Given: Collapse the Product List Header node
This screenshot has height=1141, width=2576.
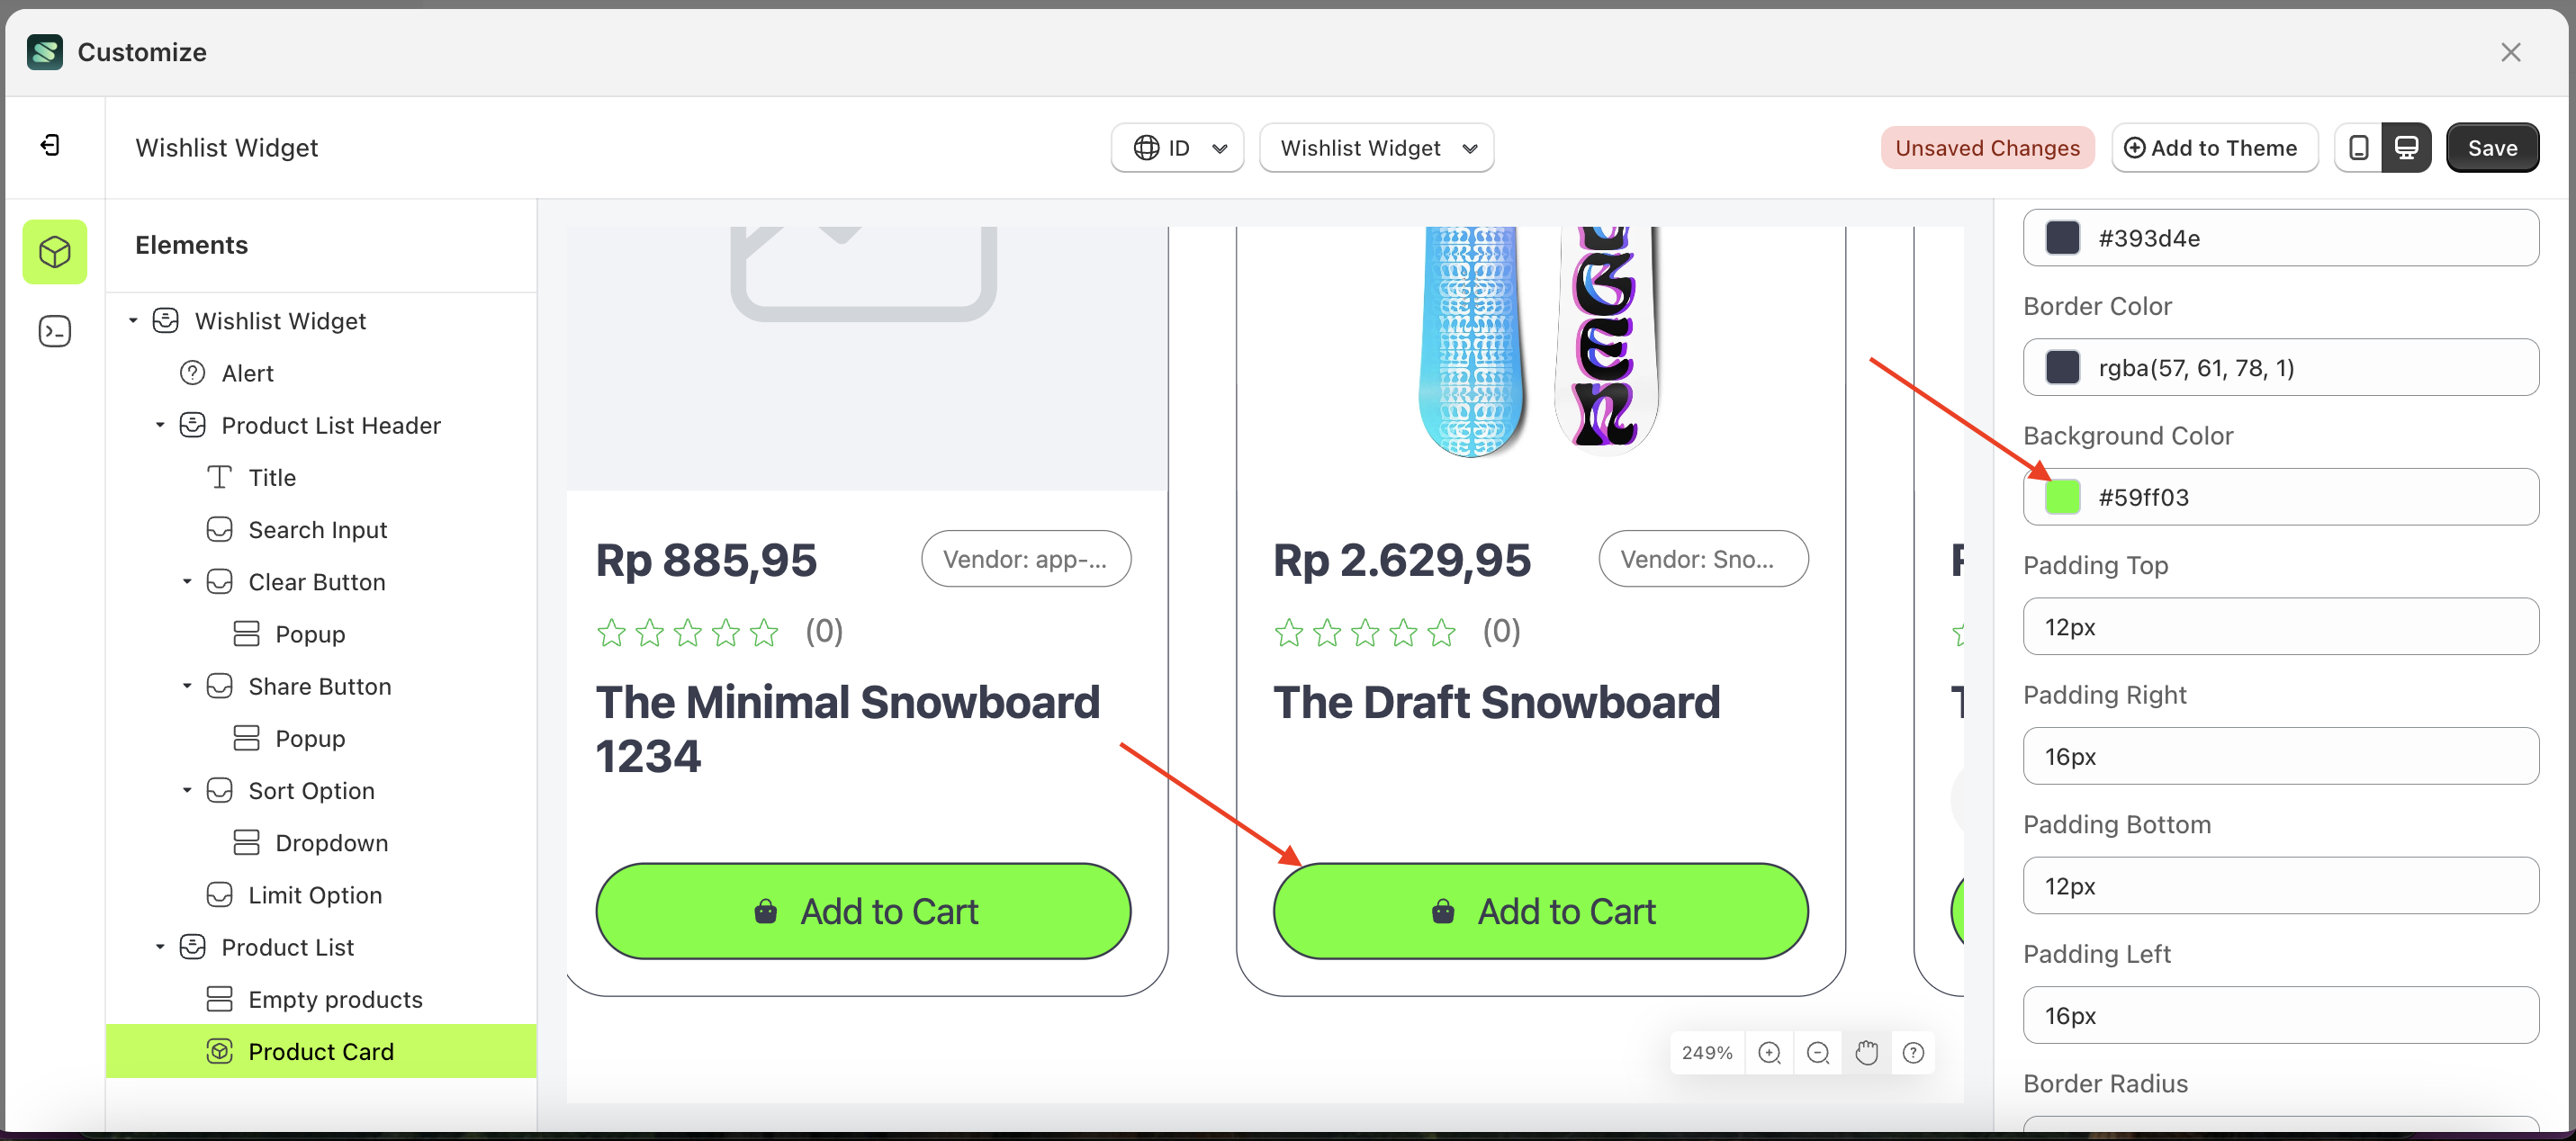Looking at the screenshot, I should point(160,424).
